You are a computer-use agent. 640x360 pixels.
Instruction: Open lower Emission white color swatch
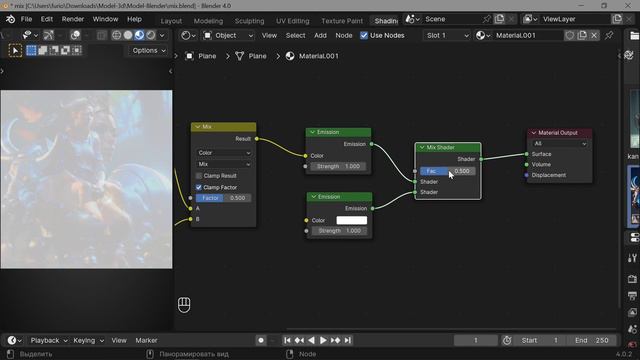(x=351, y=220)
